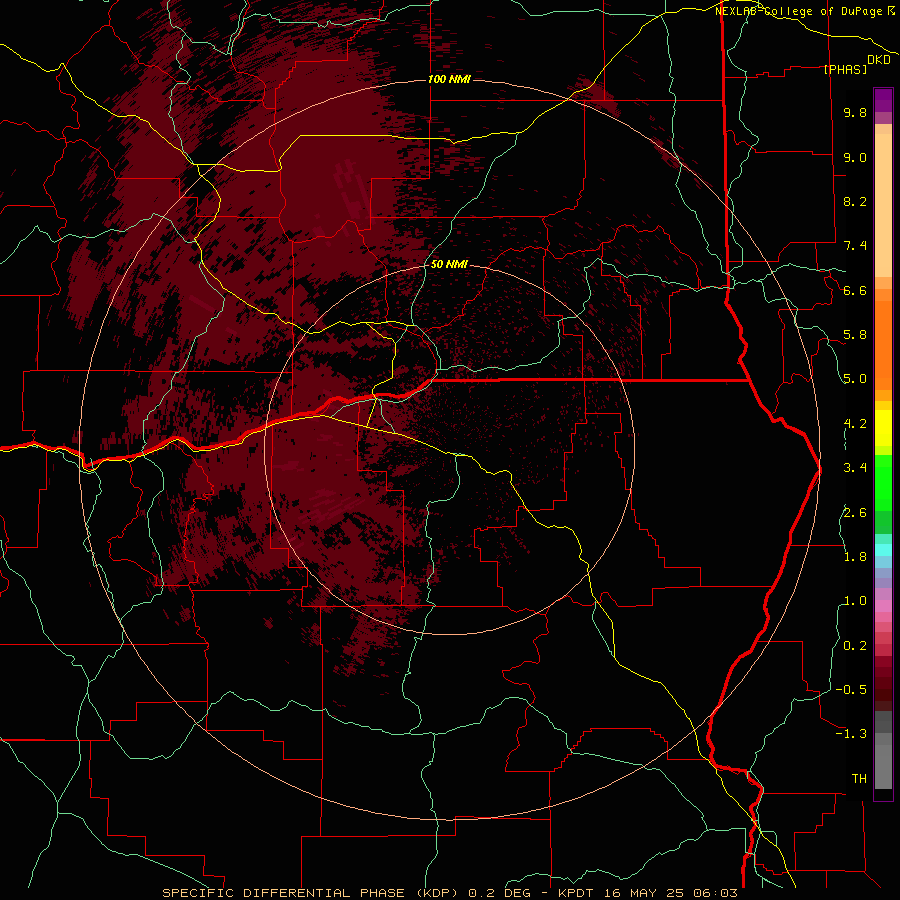The width and height of the screenshot is (900, 900).
Task: Pick the orange band of the color scale
Action: click(x=883, y=345)
